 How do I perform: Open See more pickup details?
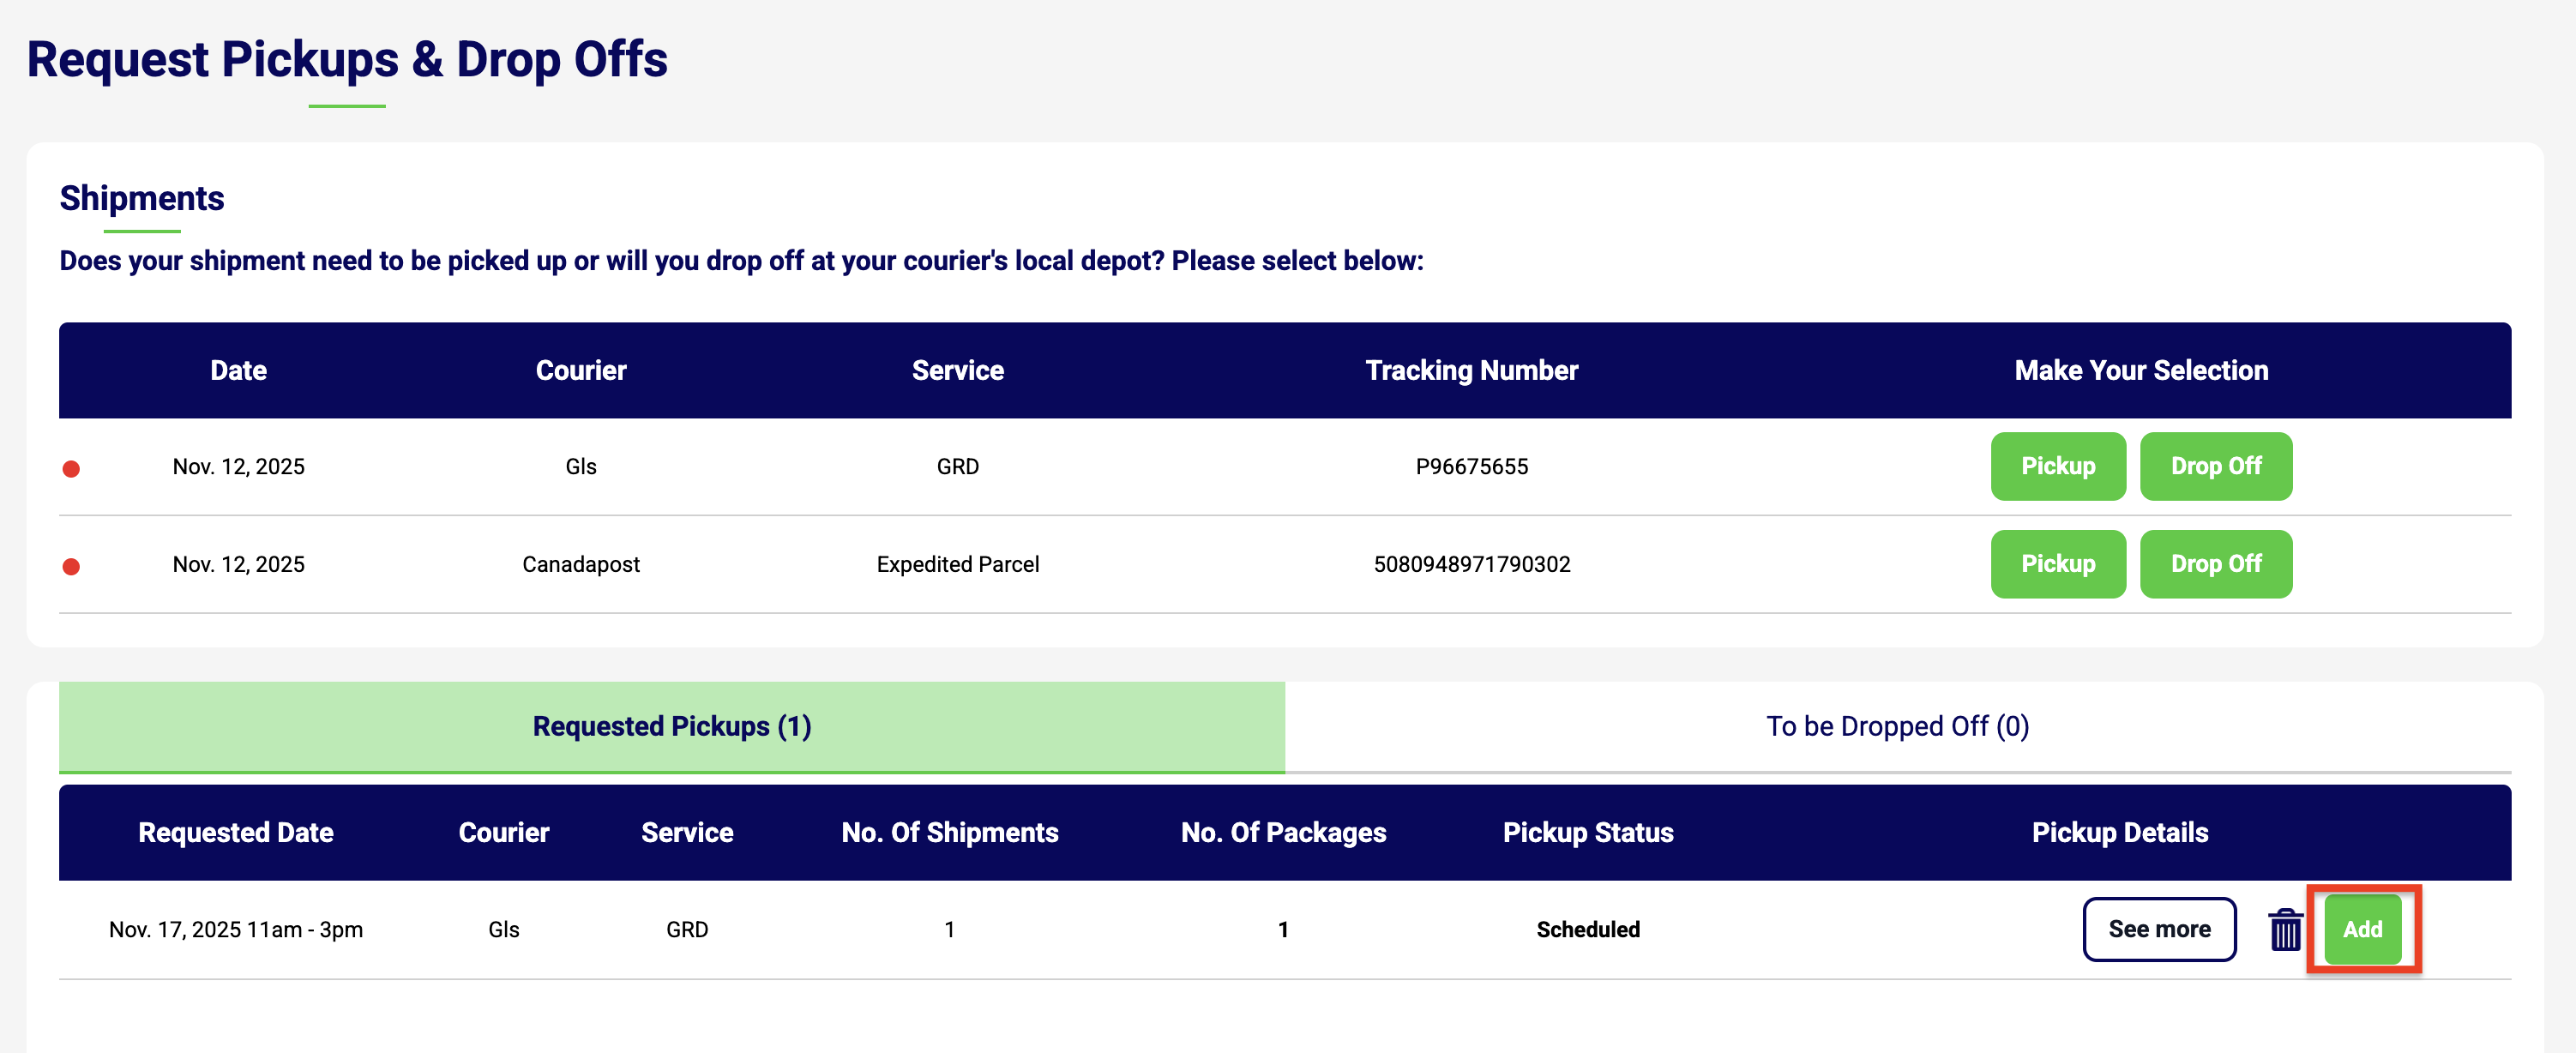pyautogui.click(x=2158, y=929)
